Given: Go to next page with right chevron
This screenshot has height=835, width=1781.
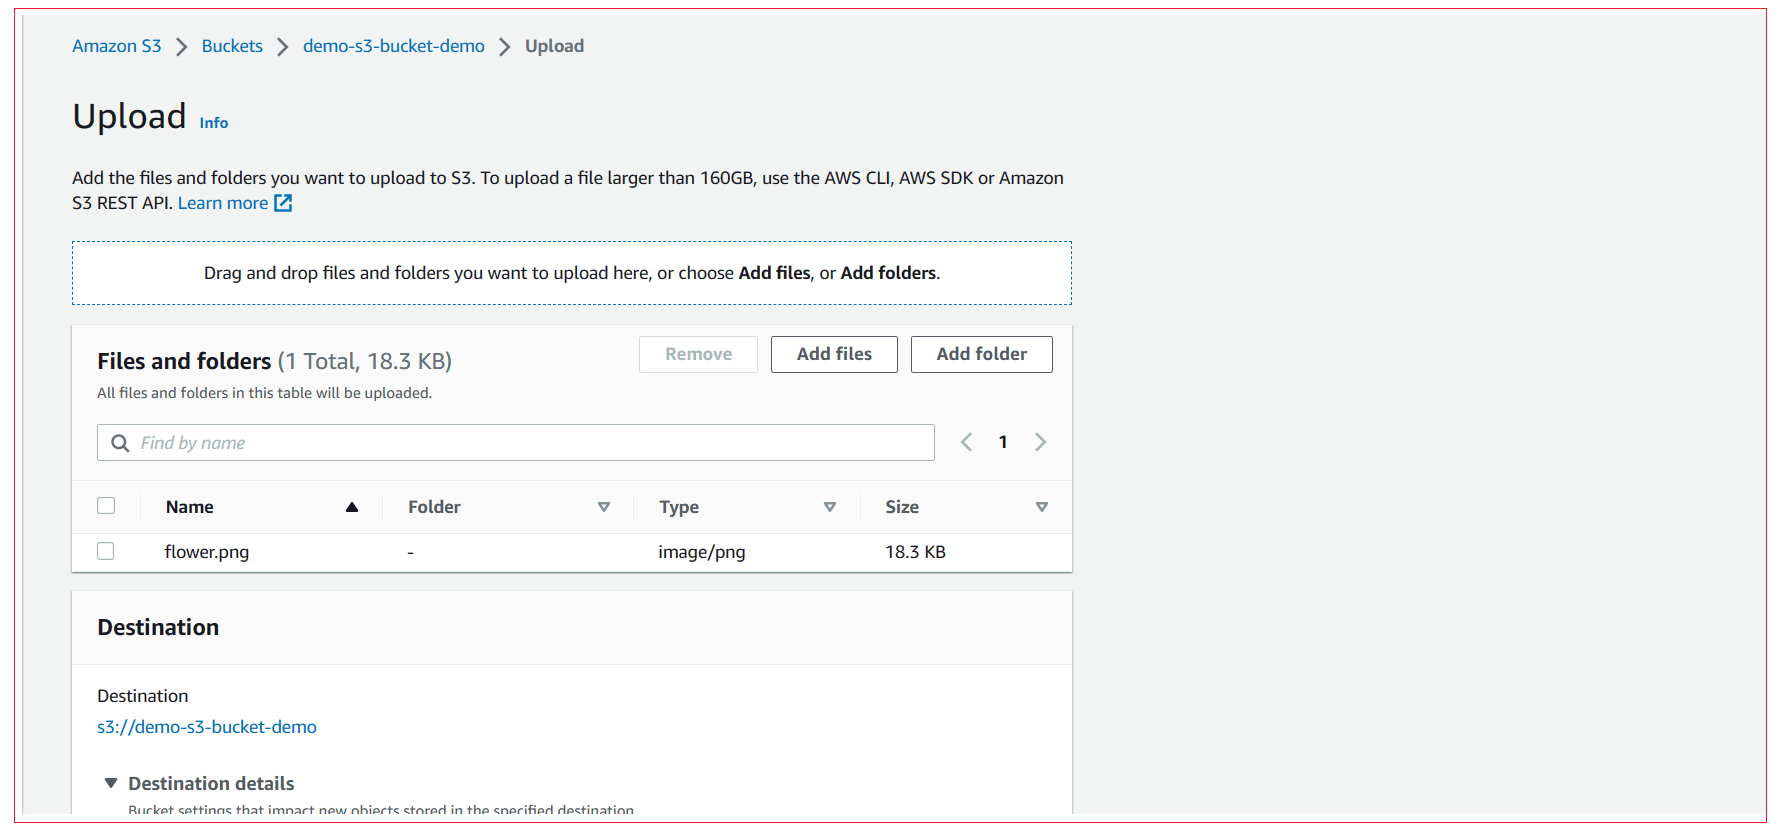Looking at the screenshot, I should (x=1040, y=442).
